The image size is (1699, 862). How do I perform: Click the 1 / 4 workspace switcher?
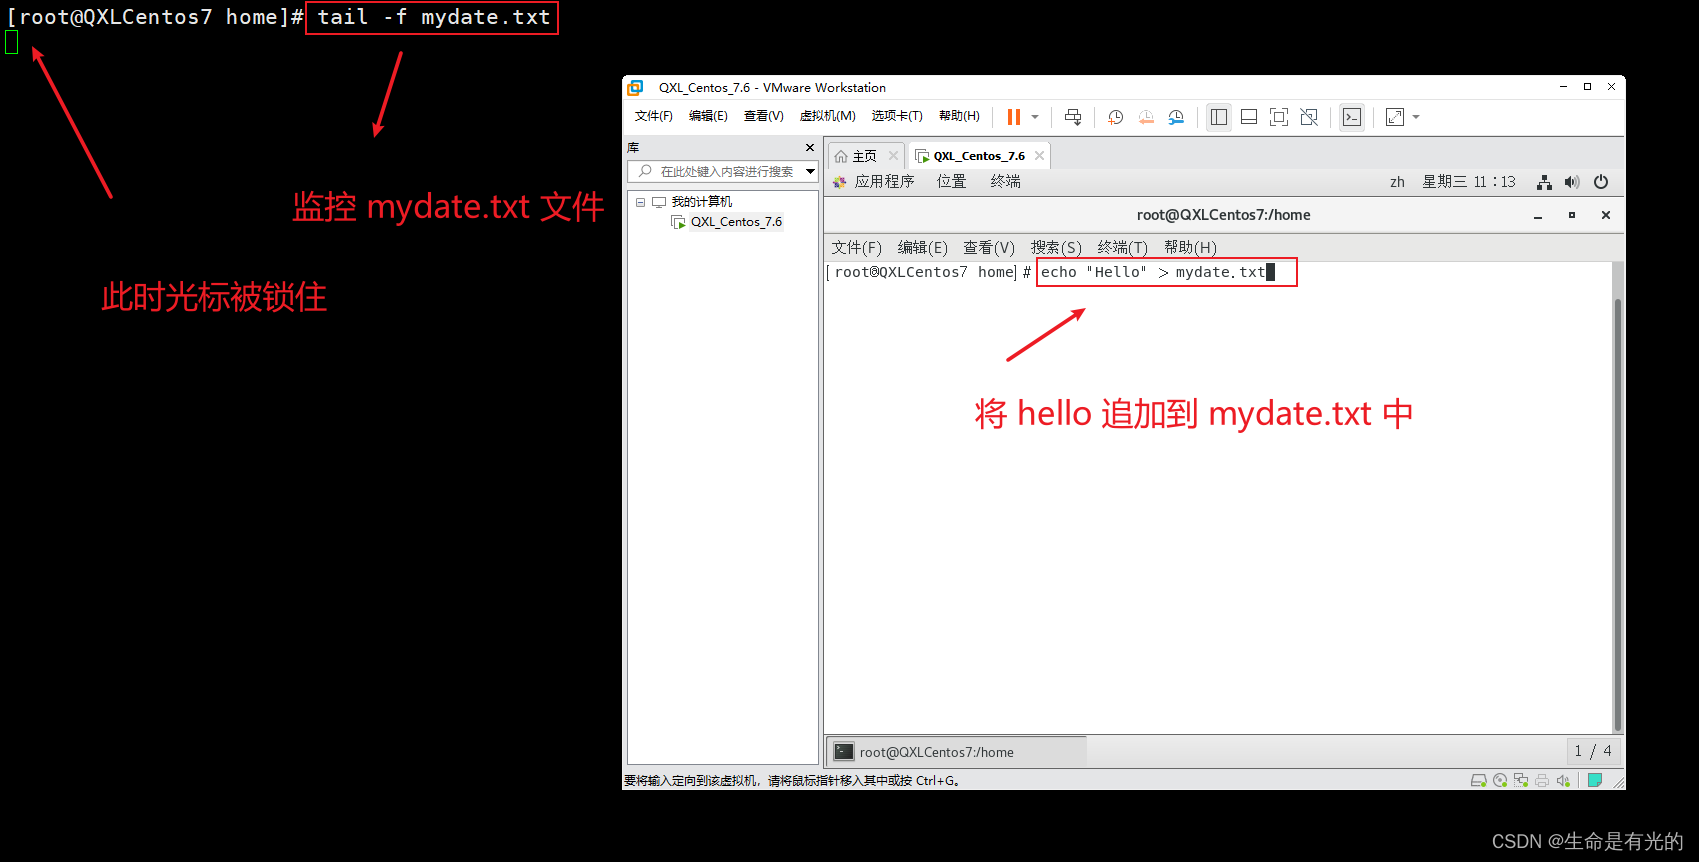point(1593,751)
